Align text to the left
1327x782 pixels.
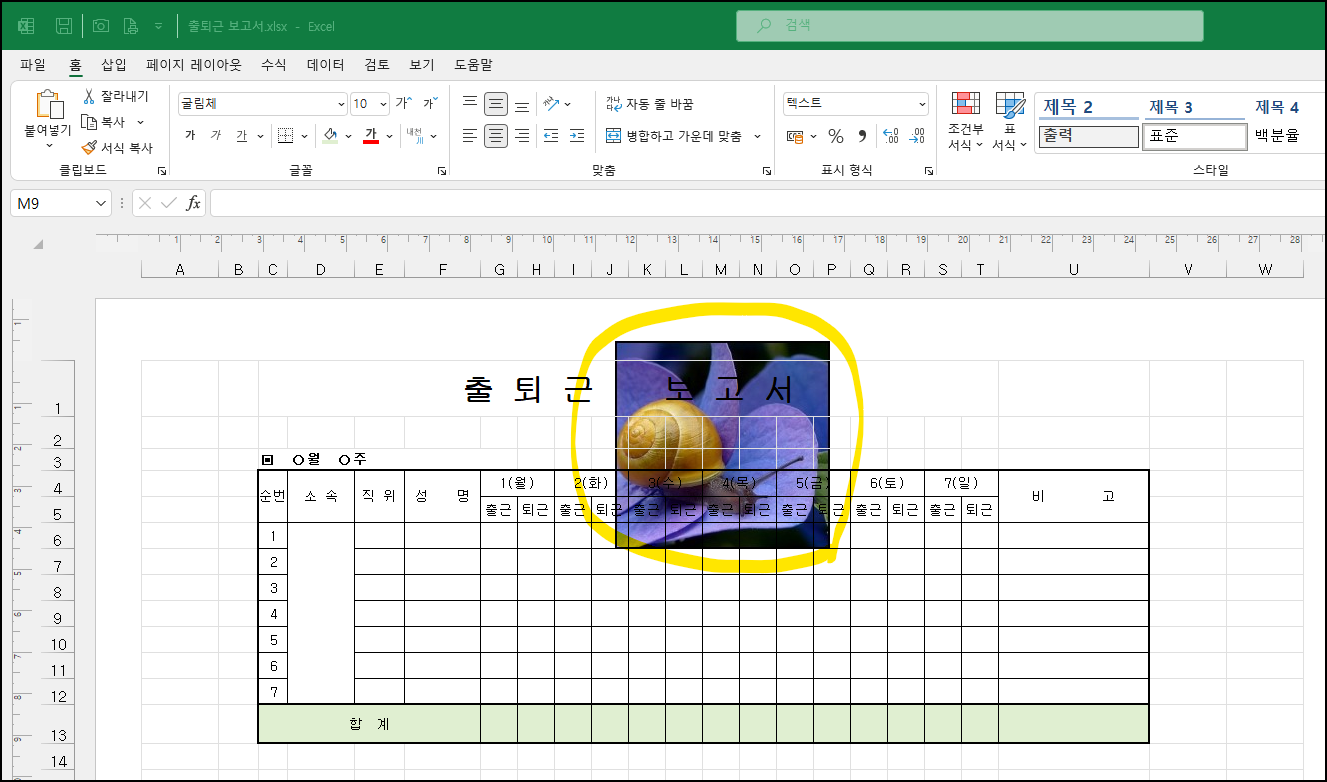coord(470,136)
